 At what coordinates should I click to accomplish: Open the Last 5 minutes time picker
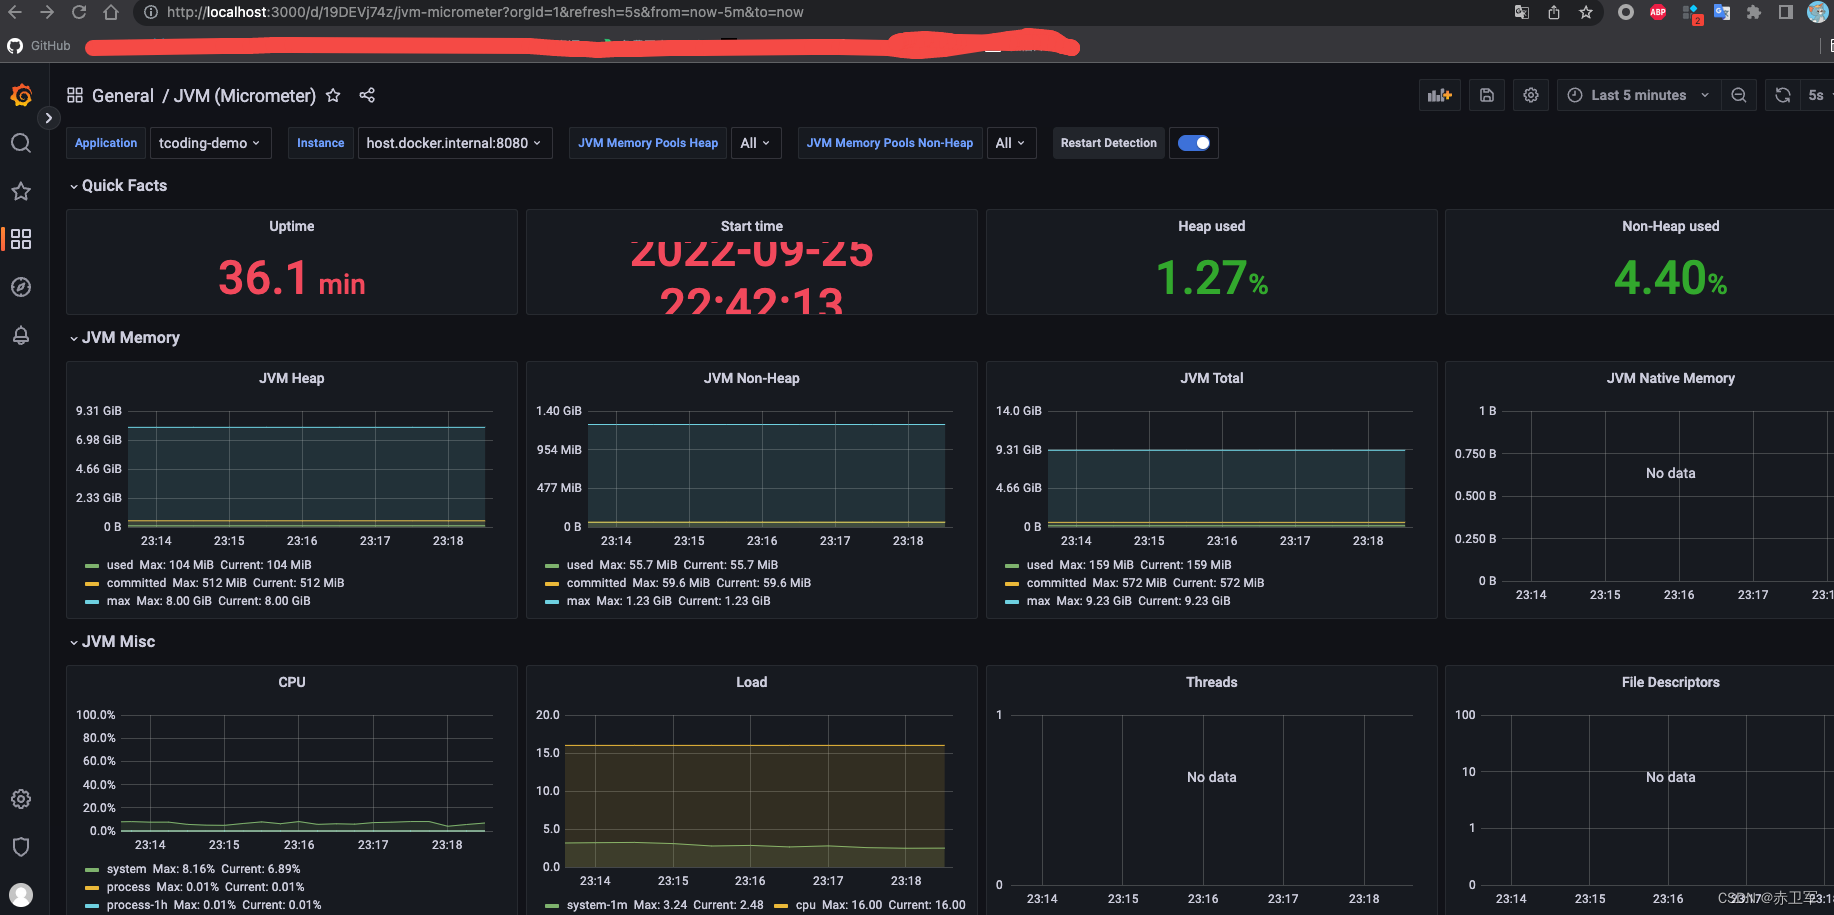click(1638, 95)
